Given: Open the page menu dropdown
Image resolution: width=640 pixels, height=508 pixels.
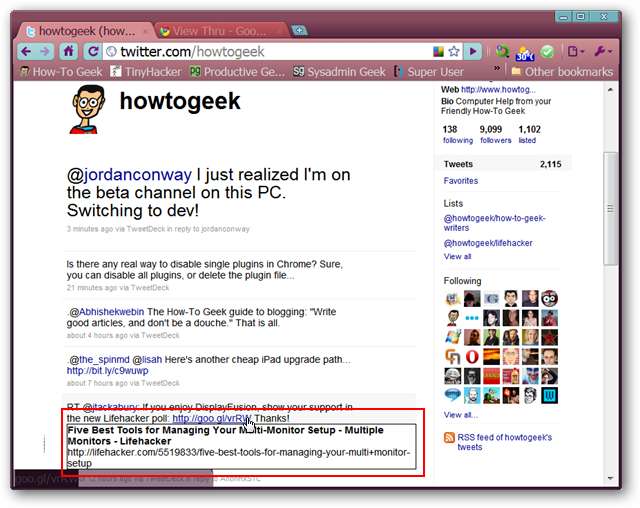Looking at the screenshot, I should [576, 51].
